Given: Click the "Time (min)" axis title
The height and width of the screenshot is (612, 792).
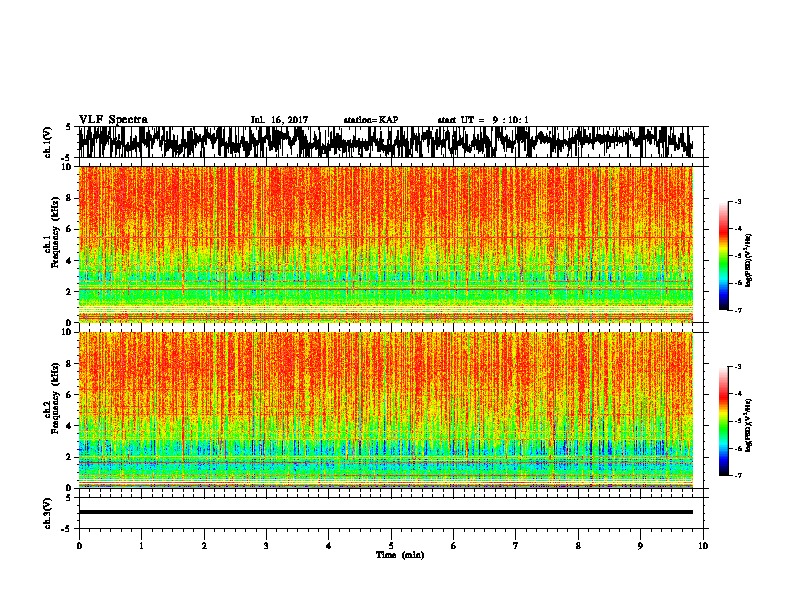Looking at the screenshot, I should 400,555.
